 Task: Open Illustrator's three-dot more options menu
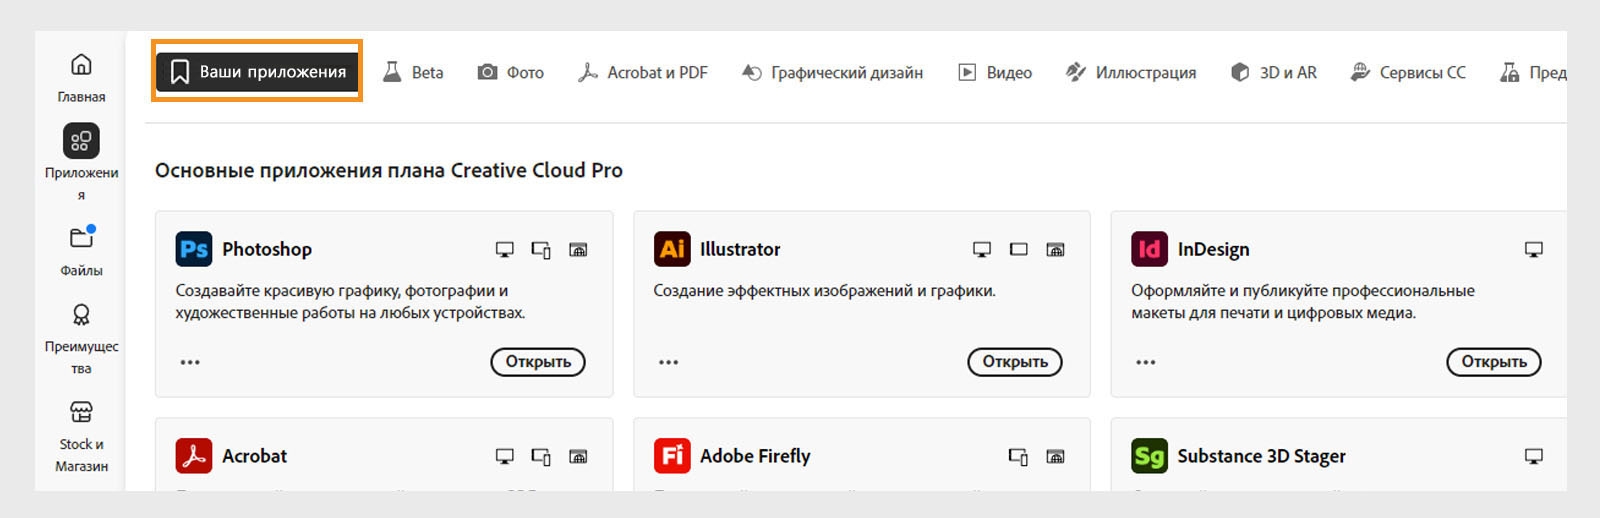(x=668, y=362)
